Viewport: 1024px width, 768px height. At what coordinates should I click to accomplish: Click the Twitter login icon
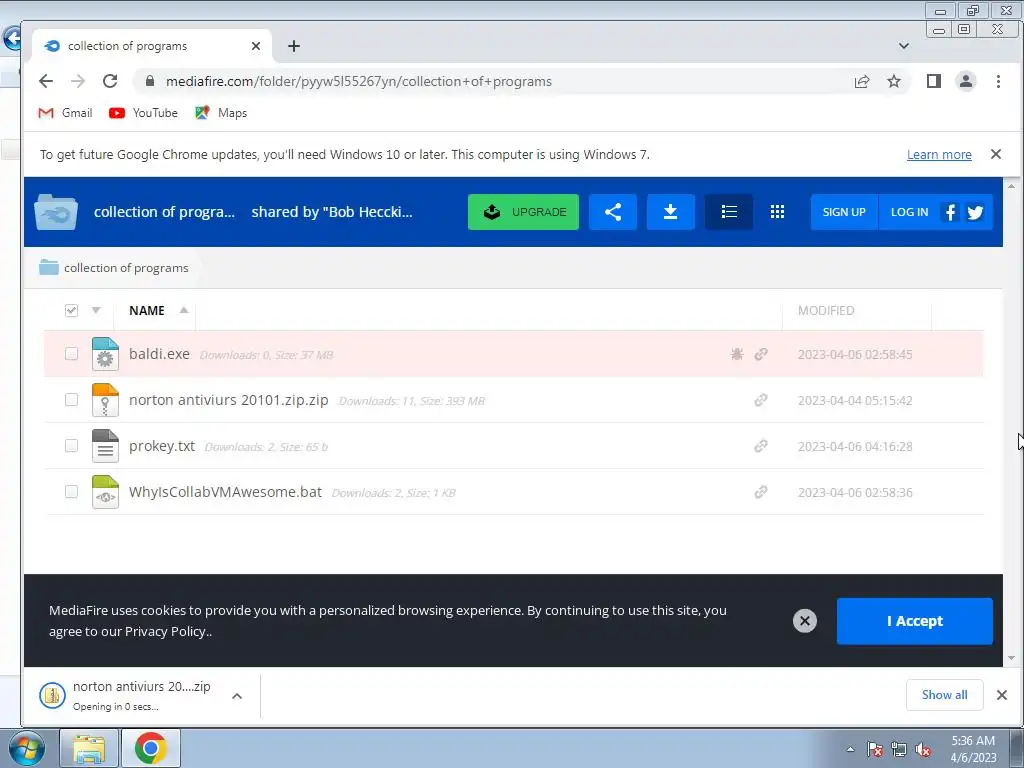click(x=975, y=212)
